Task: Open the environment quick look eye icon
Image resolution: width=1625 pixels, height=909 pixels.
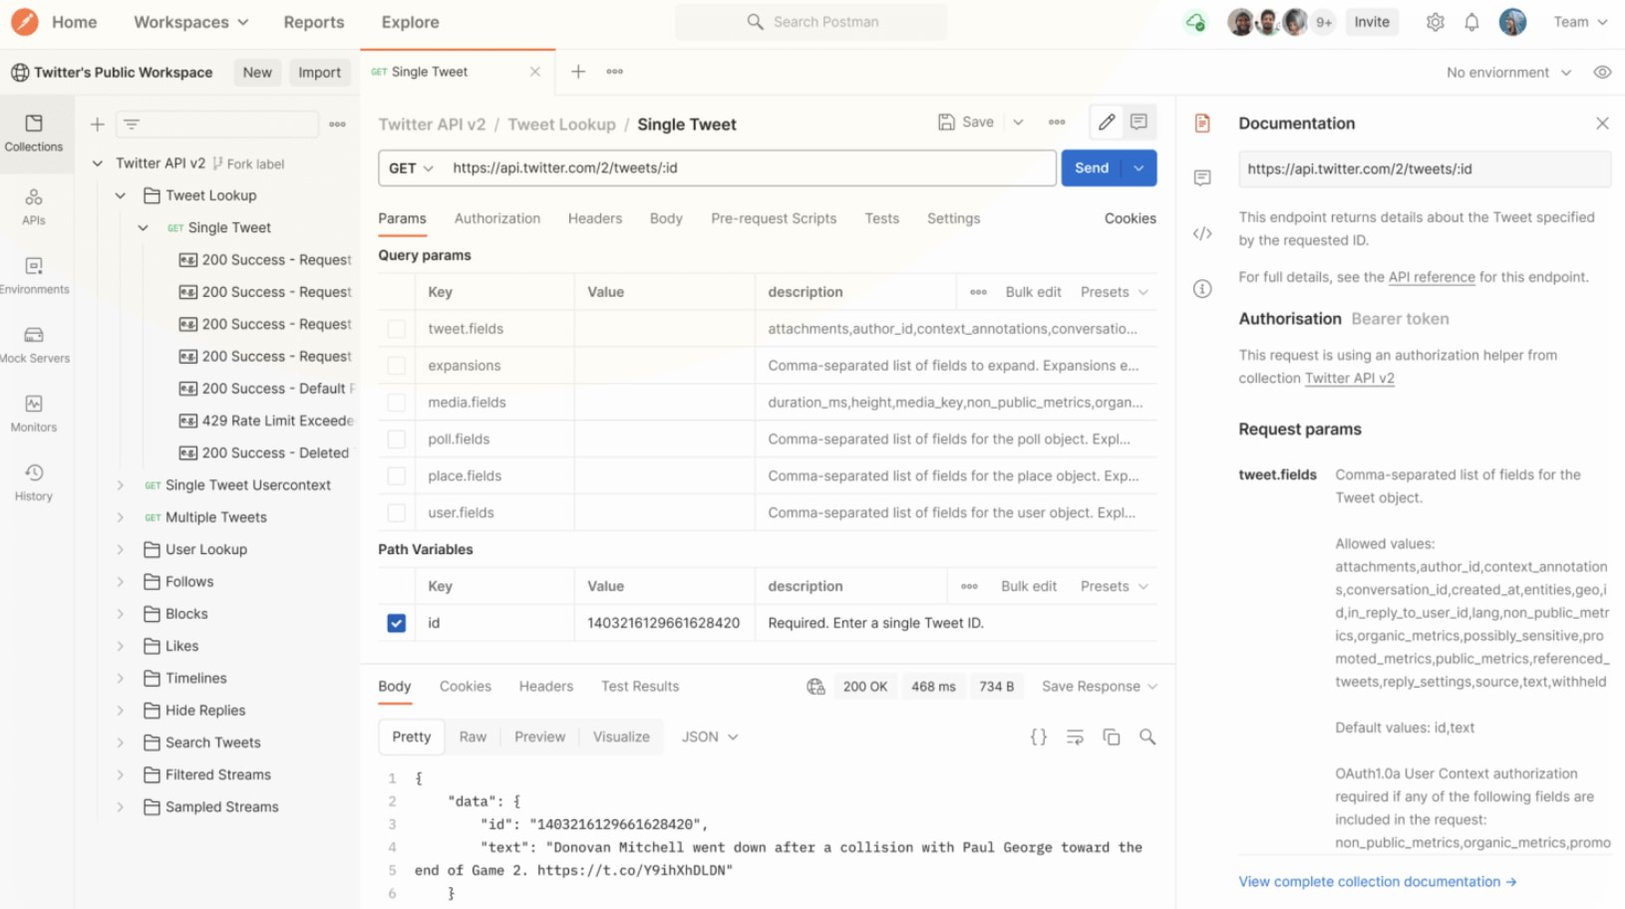Action: 1602,72
